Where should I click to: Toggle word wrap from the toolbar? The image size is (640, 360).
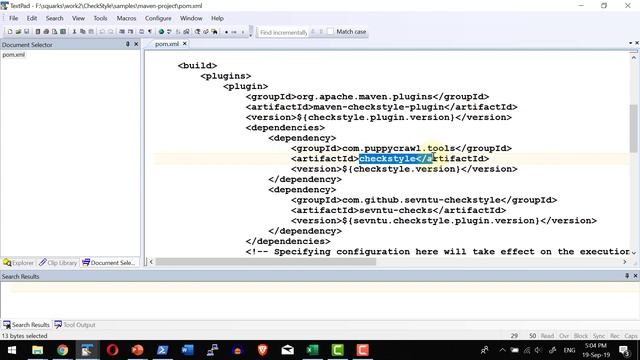pyautogui.click(x=142, y=31)
